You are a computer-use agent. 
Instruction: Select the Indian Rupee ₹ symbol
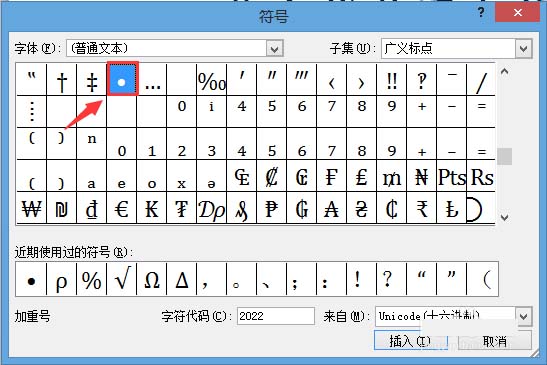(x=422, y=208)
